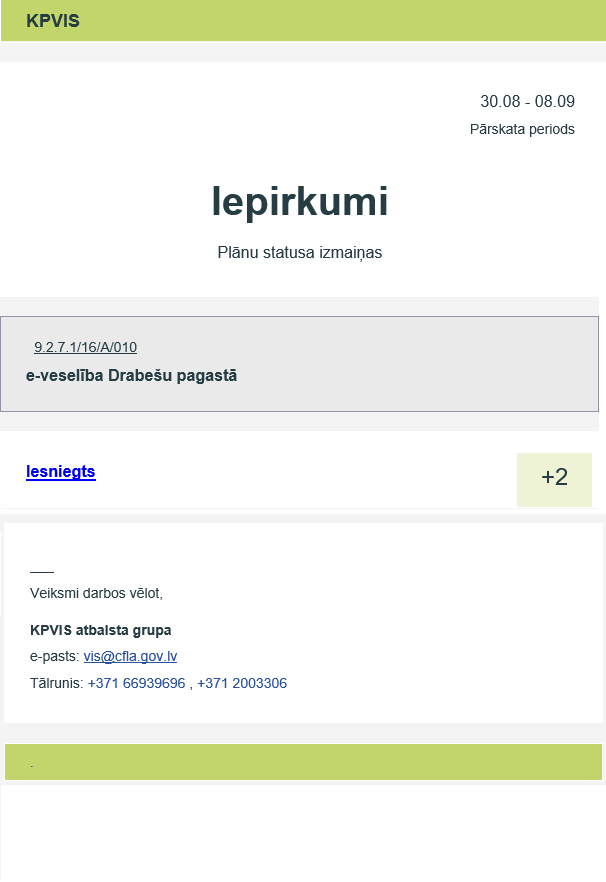Click the 30.08 - 08.09 date range
This screenshot has height=882, width=606.
pyautogui.click(x=527, y=101)
